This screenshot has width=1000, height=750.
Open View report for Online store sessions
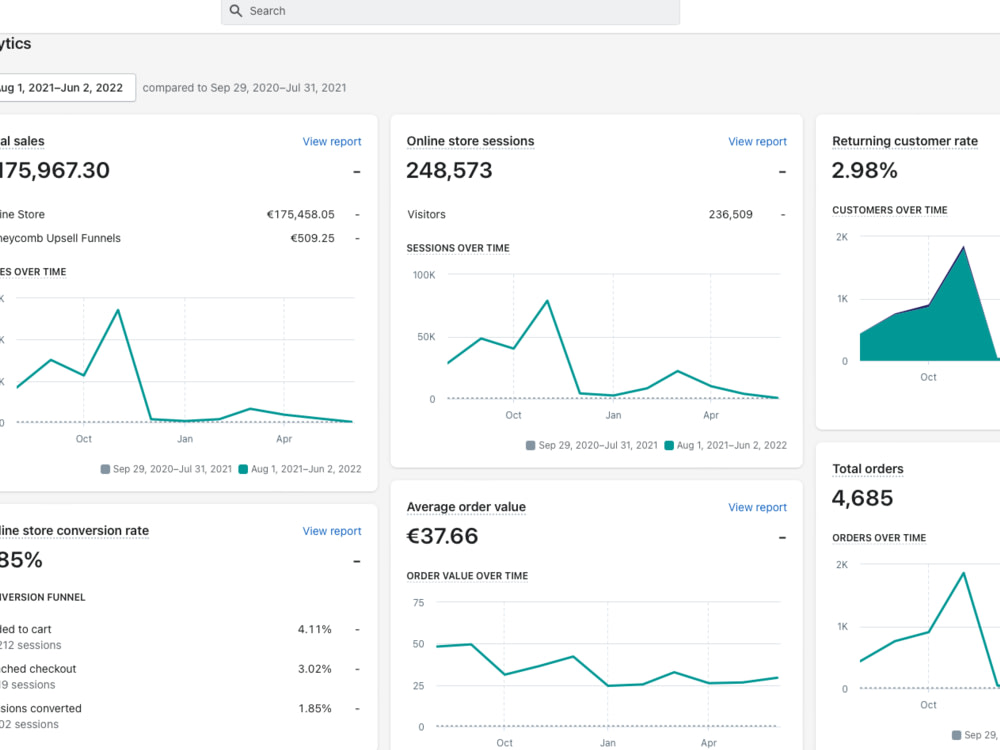757,142
